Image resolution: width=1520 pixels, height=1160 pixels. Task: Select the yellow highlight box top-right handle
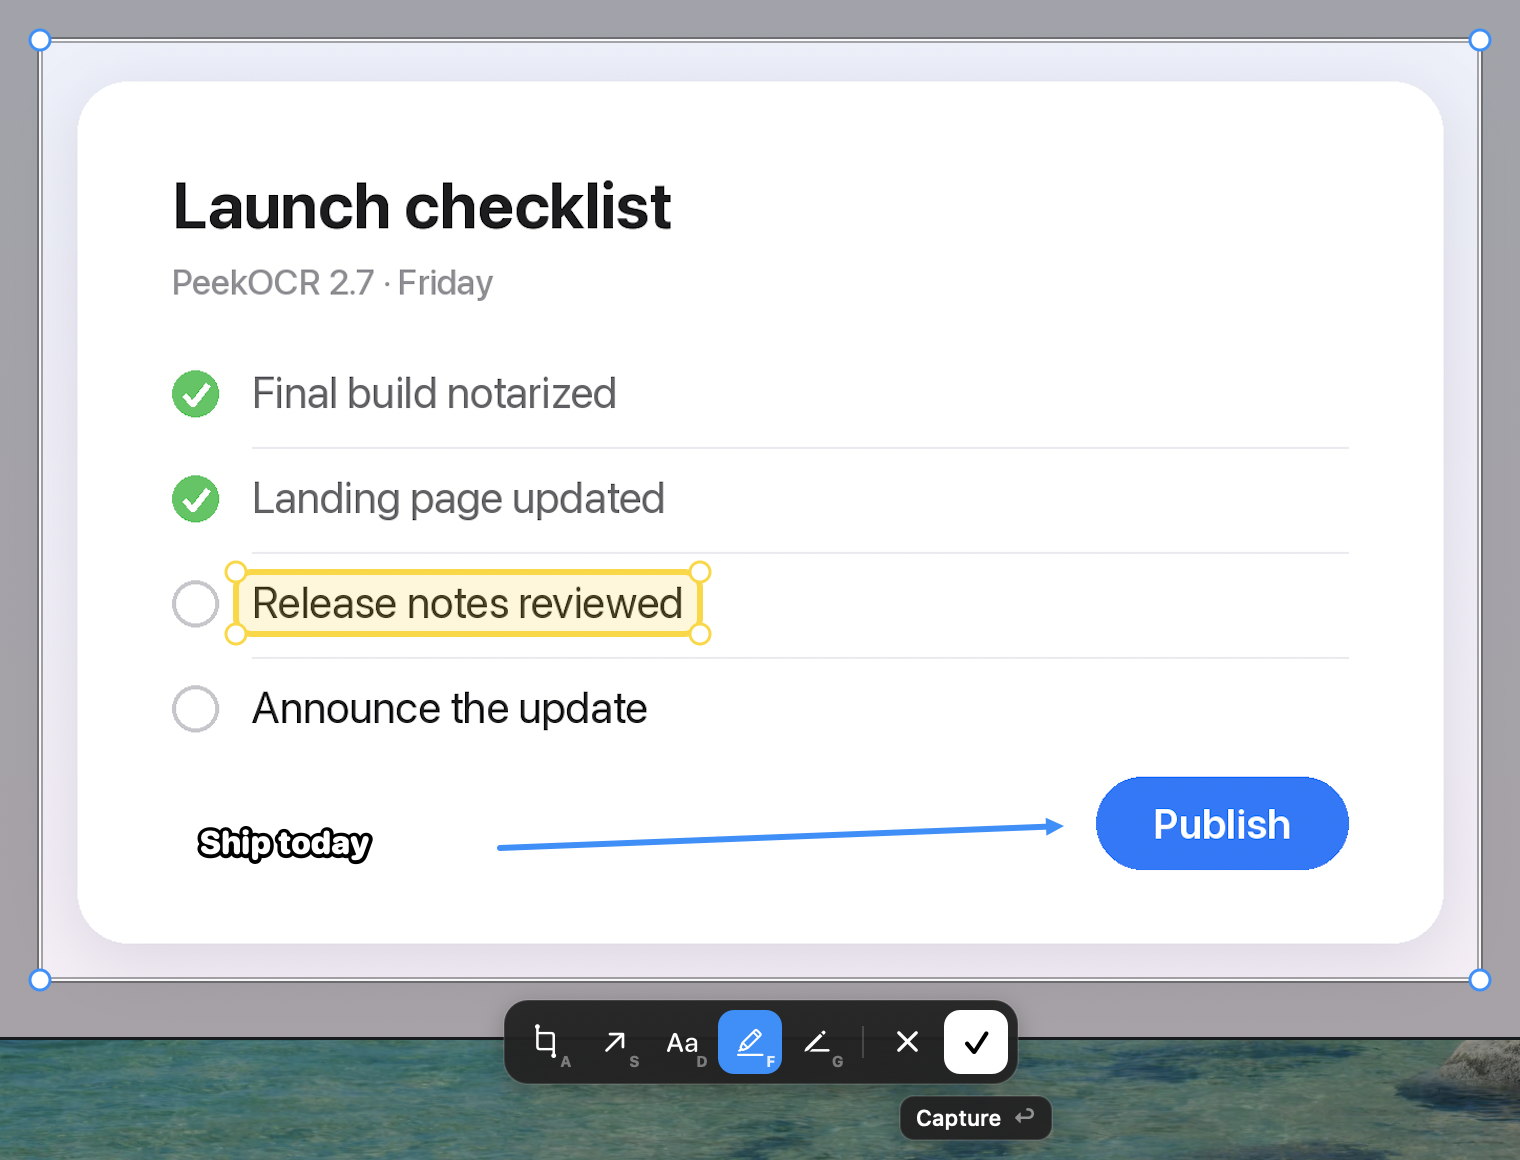[x=700, y=572]
